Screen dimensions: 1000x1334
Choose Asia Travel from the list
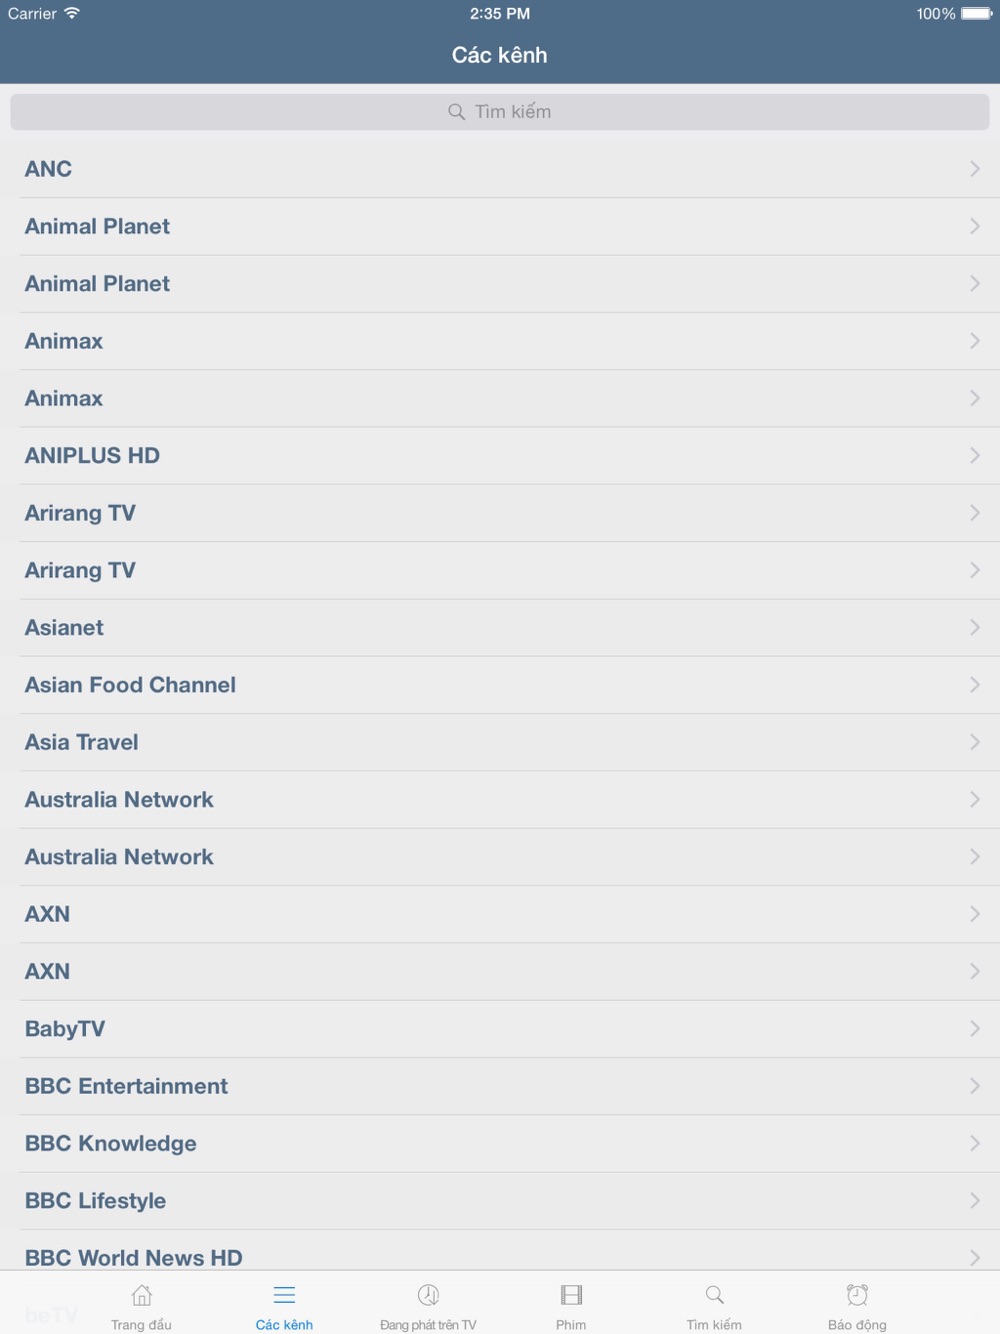click(82, 742)
